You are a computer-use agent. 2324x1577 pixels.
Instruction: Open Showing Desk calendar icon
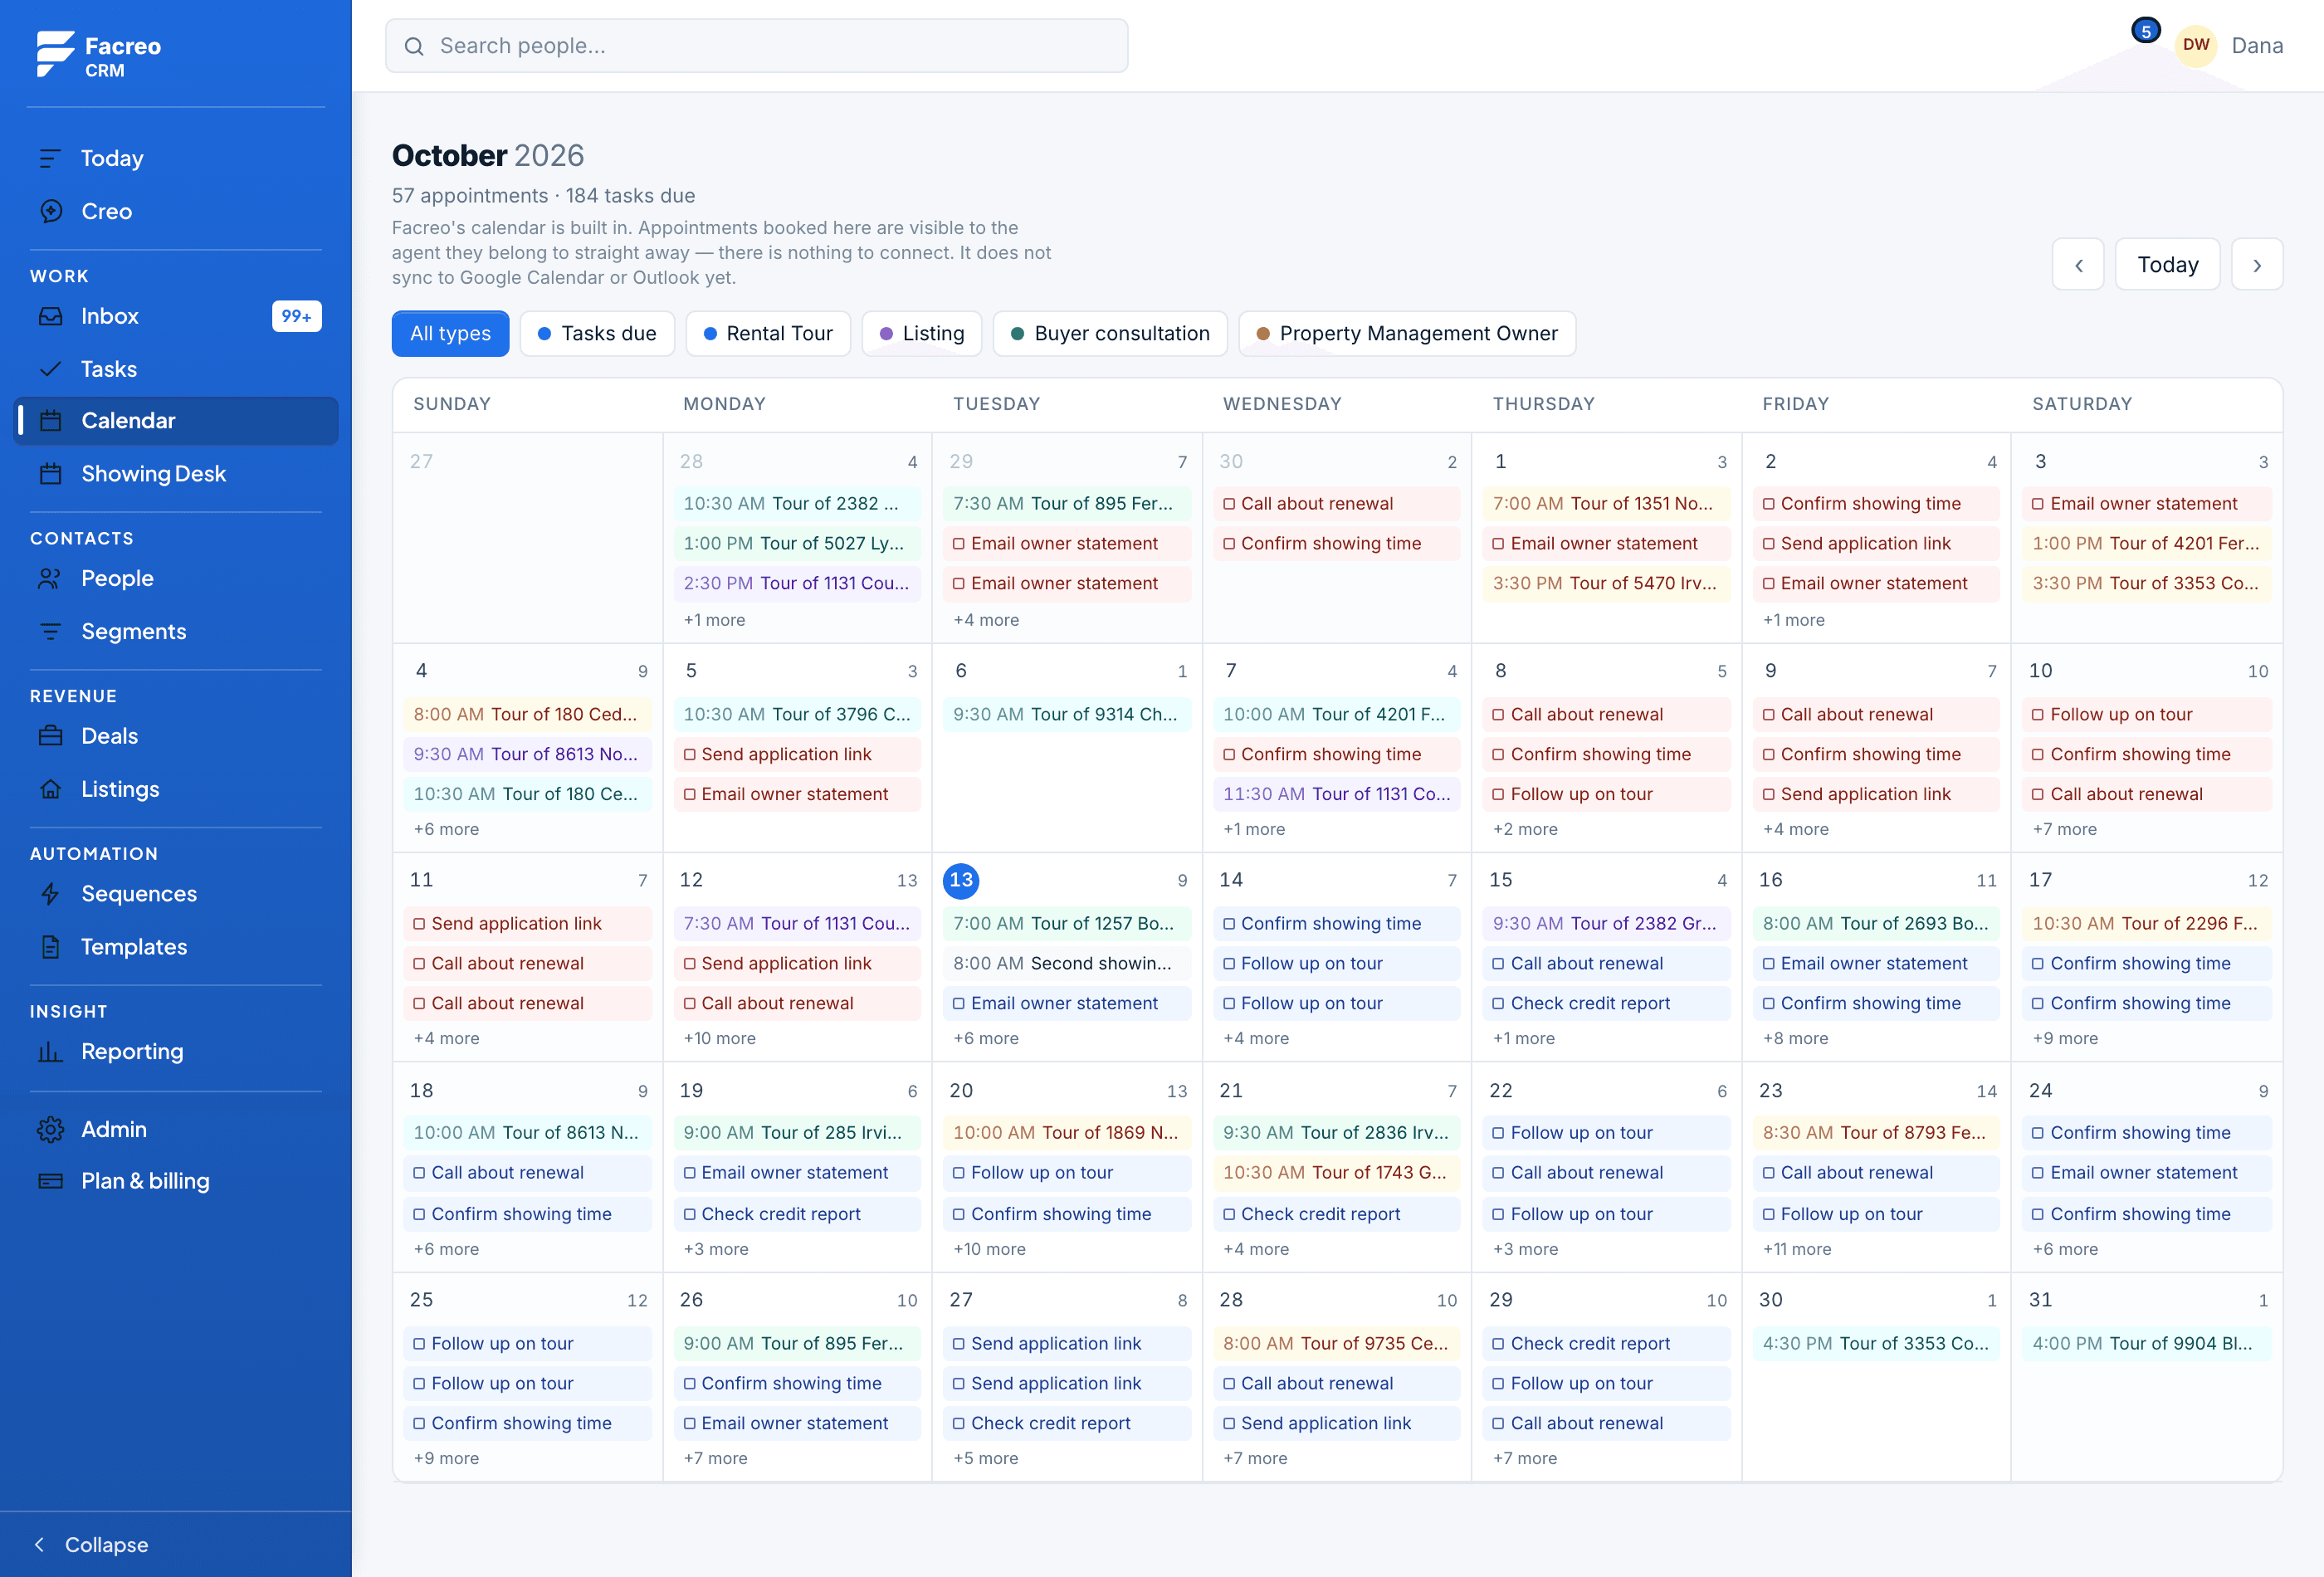(50, 474)
